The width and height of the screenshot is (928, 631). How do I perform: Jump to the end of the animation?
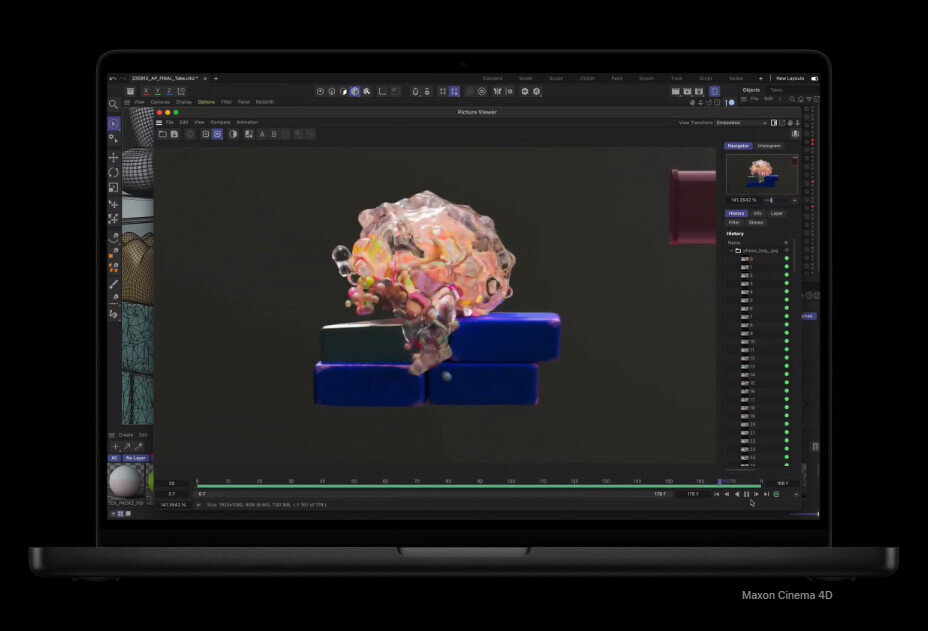coord(766,494)
